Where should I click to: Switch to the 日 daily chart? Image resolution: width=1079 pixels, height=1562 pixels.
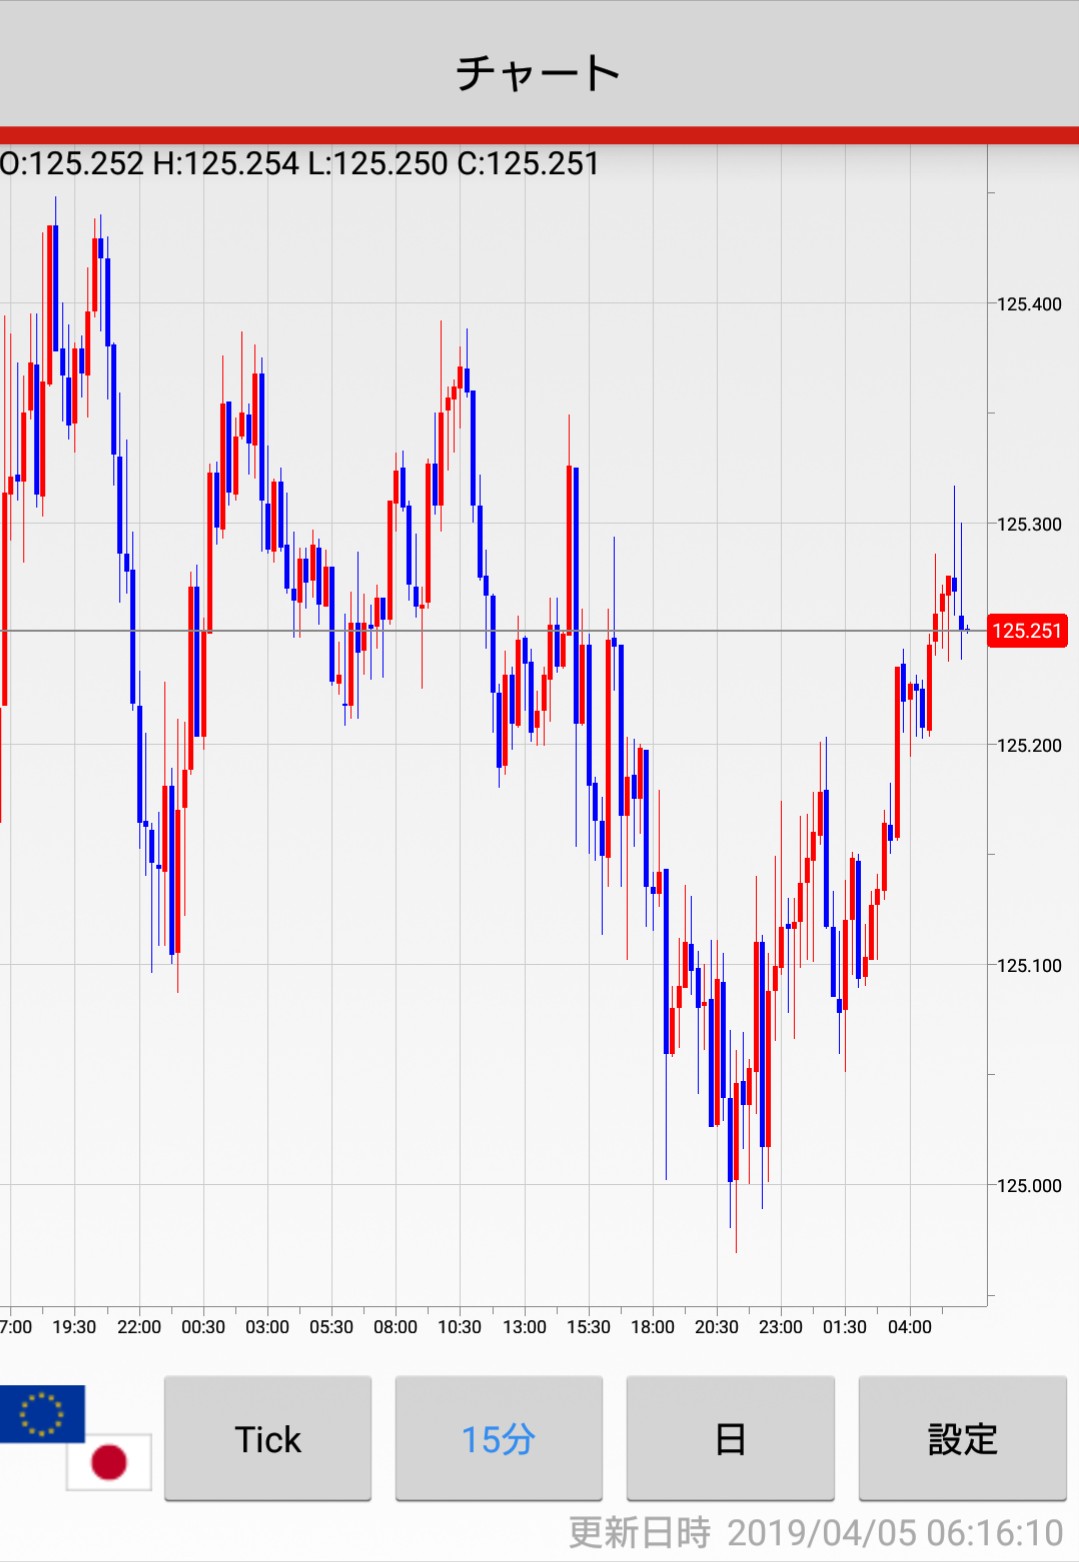730,1438
